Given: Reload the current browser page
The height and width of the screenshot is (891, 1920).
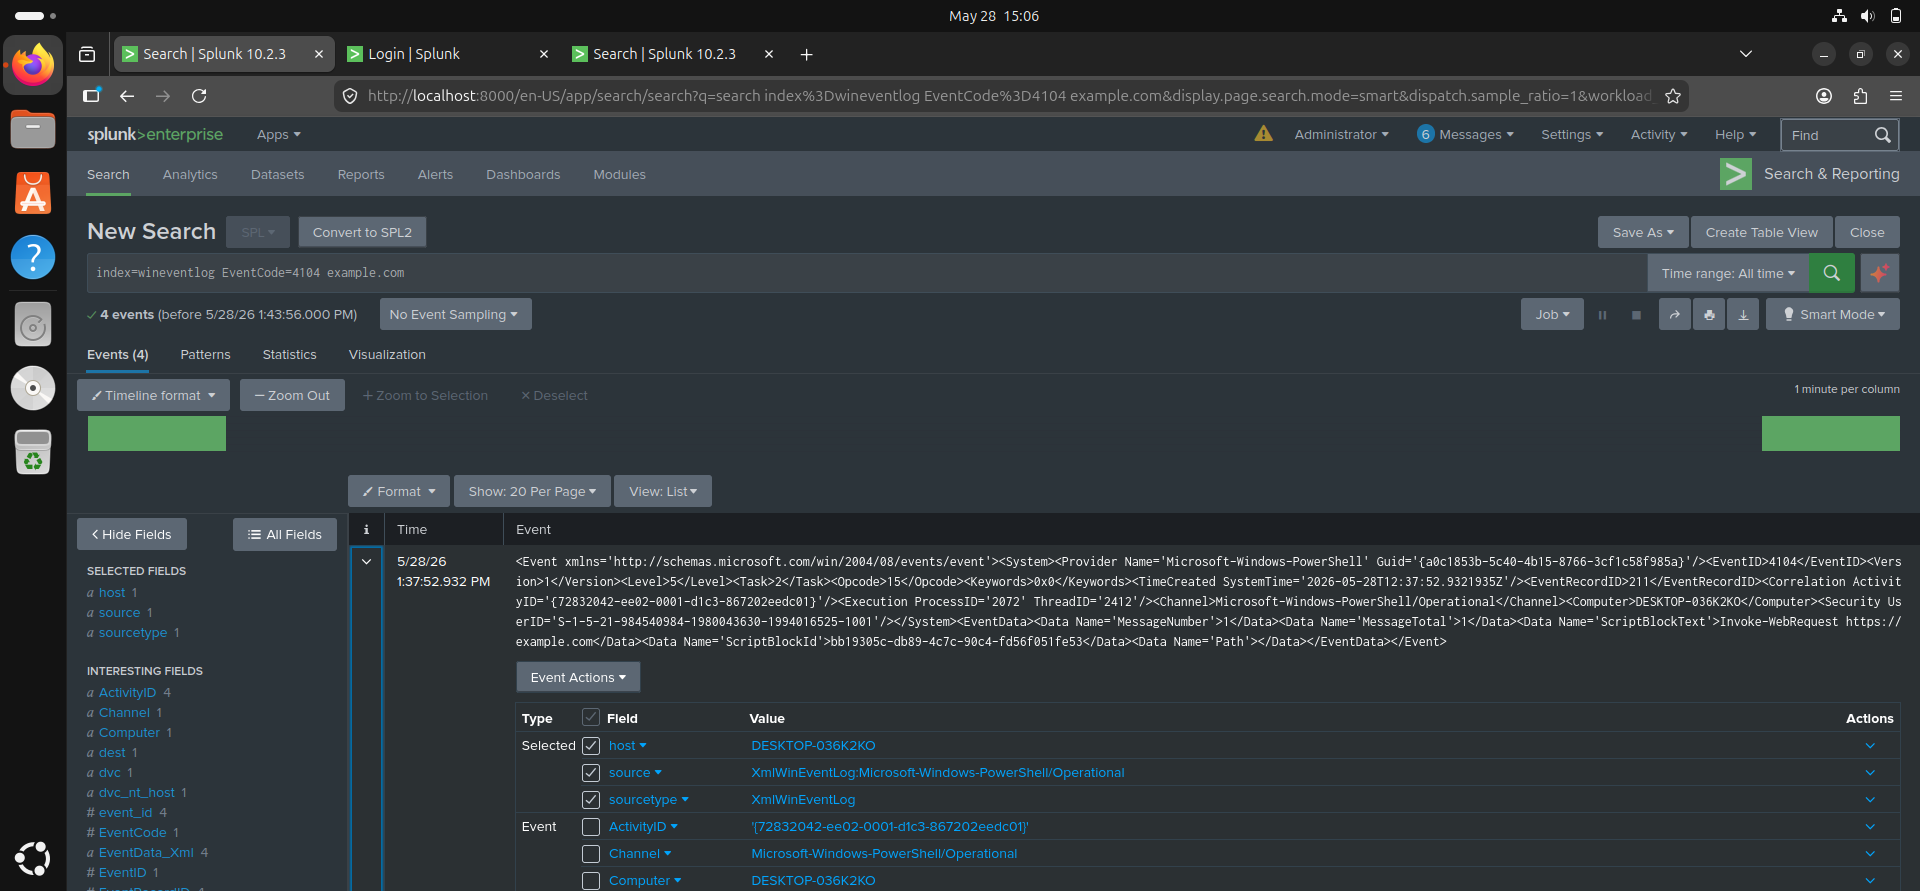Looking at the screenshot, I should point(199,96).
